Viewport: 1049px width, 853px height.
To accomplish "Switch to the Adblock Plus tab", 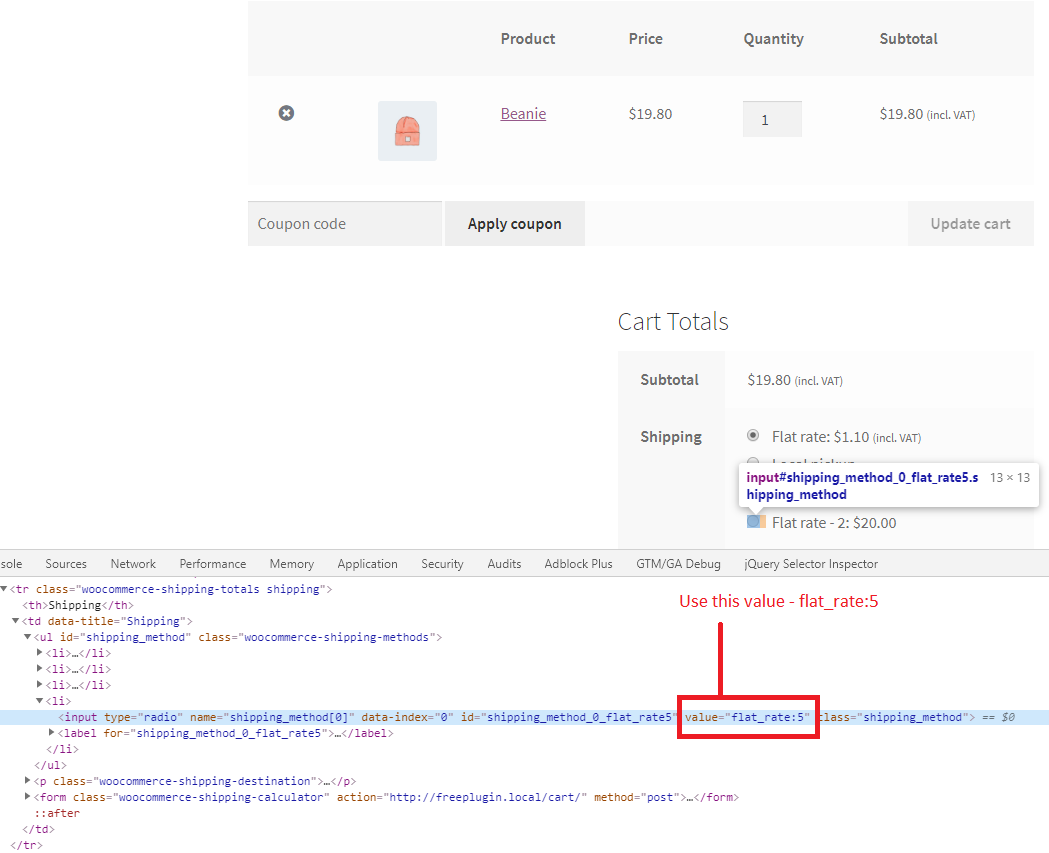I will [578, 563].
